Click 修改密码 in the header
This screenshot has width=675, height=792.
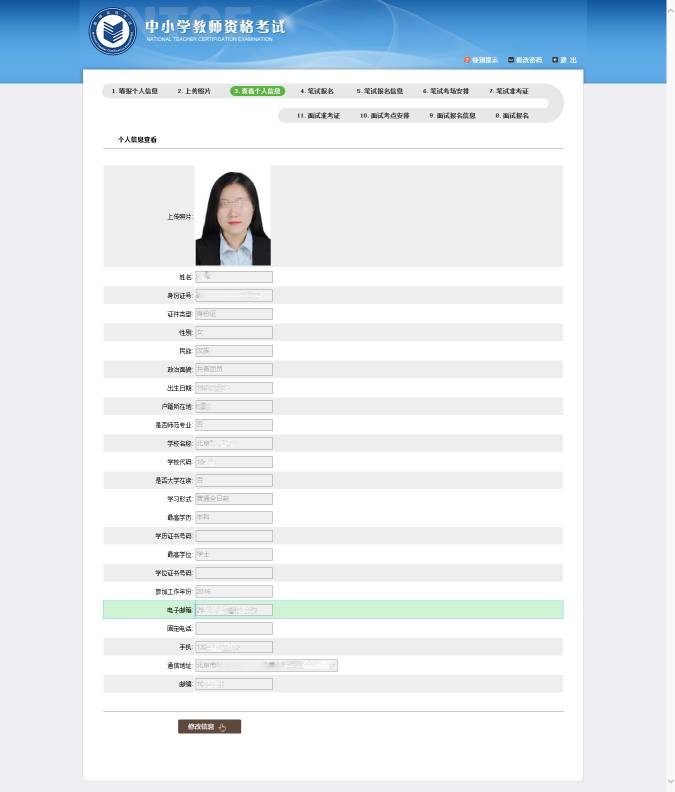(x=525, y=60)
